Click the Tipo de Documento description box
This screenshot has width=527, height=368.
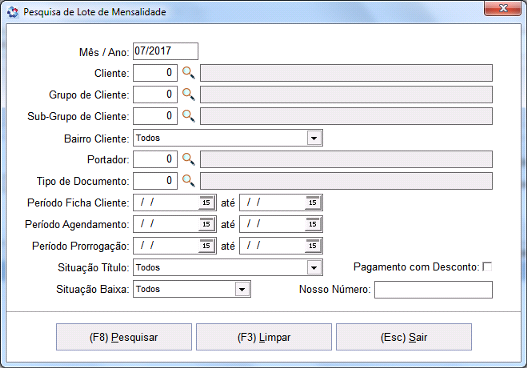point(347,181)
